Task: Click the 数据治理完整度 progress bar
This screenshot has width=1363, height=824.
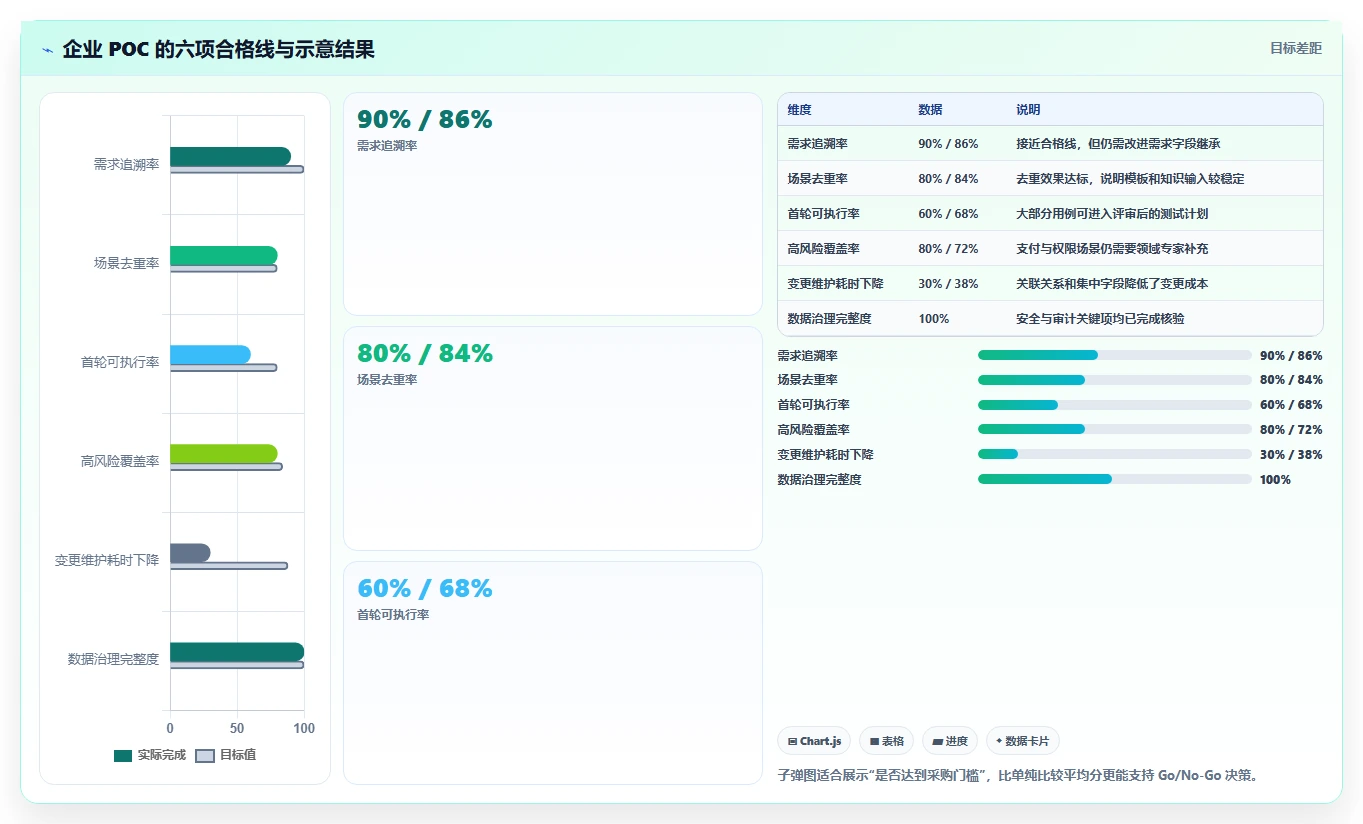Action: (x=1115, y=479)
